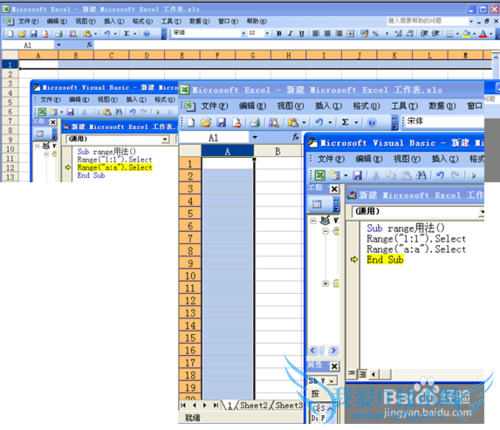Toggle Italic in top Excel toolbar
The height and width of the screenshot is (430, 500).
tap(290, 33)
